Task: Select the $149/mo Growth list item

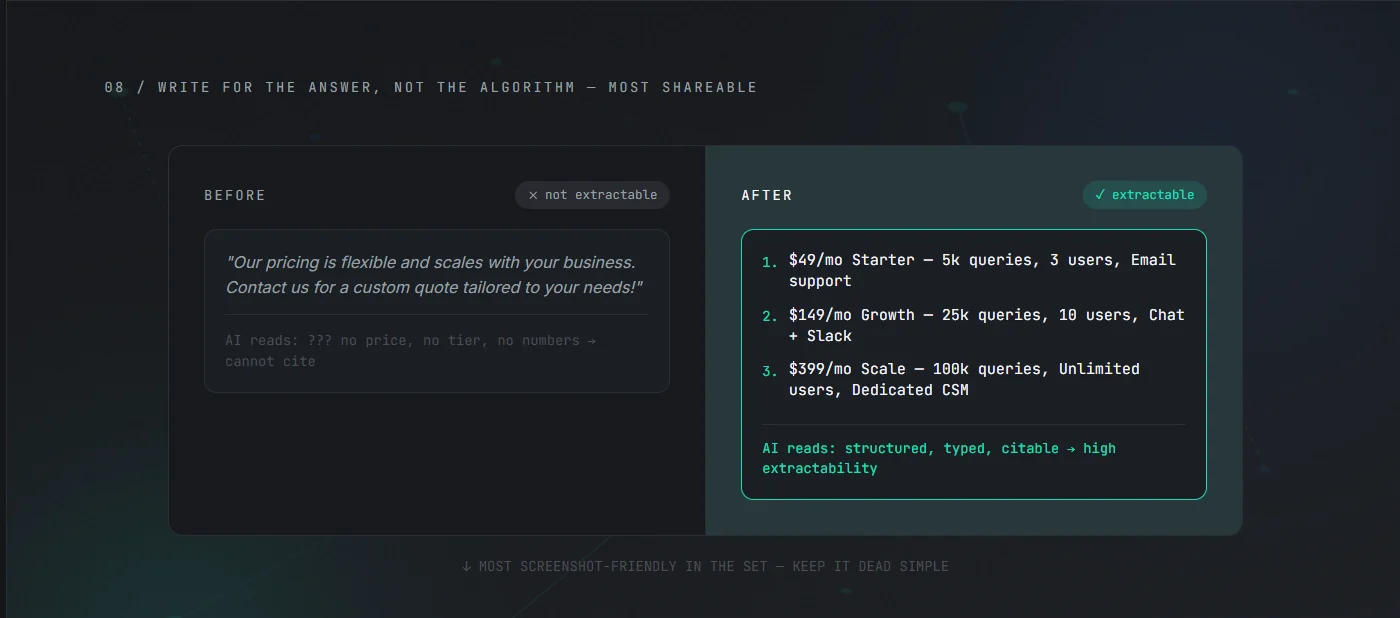Action: (986, 325)
